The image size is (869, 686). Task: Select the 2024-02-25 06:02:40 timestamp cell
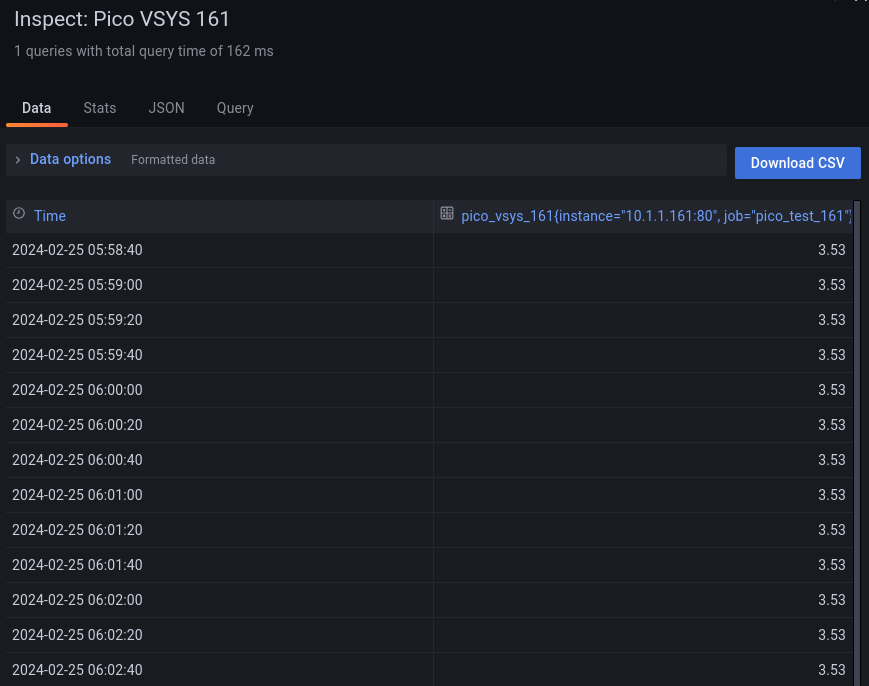(x=77, y=670)
